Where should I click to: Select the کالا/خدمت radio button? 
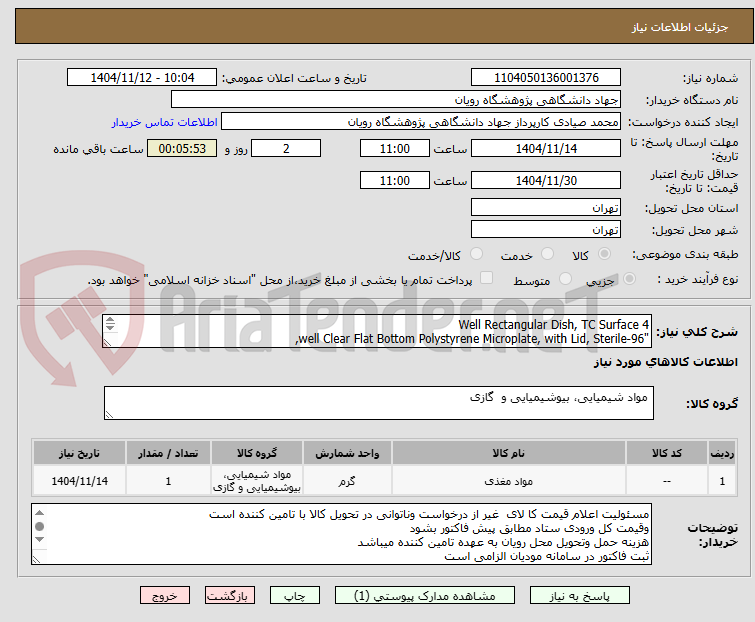(476, 254)
